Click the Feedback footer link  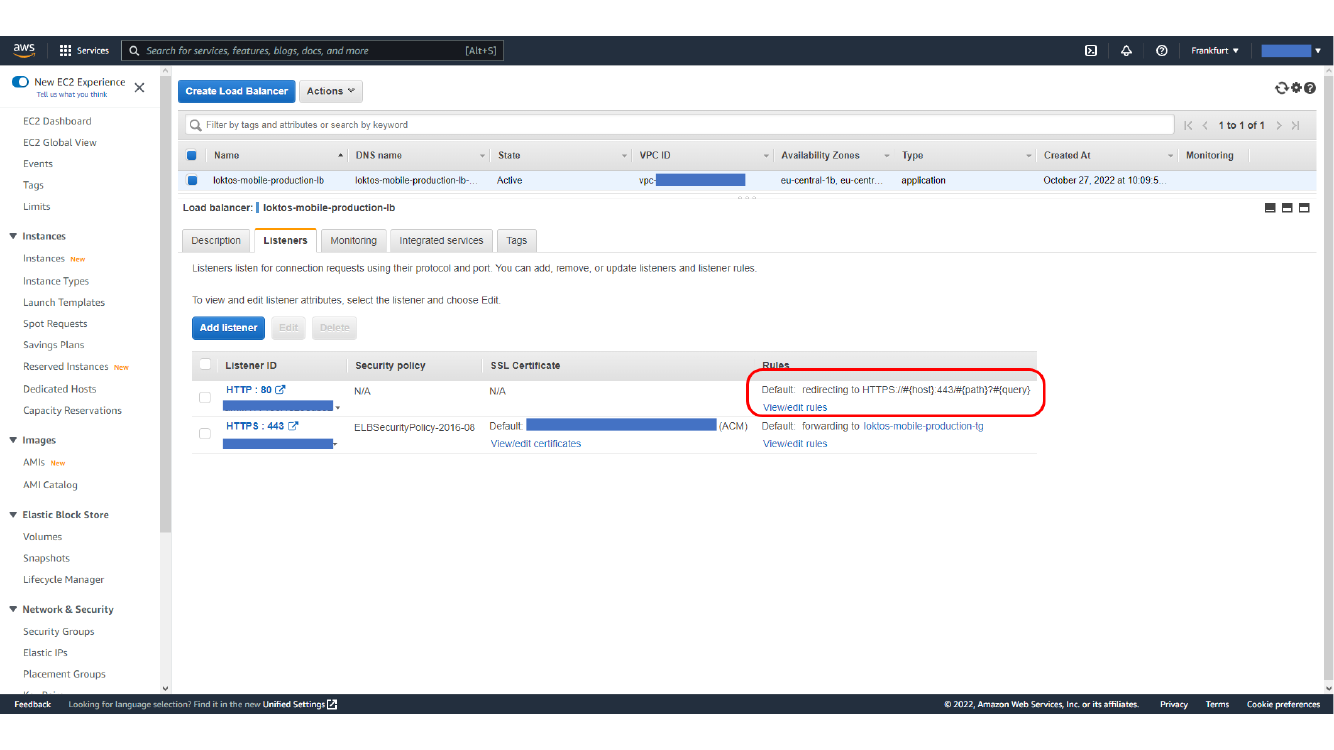[x=33, y=704]
